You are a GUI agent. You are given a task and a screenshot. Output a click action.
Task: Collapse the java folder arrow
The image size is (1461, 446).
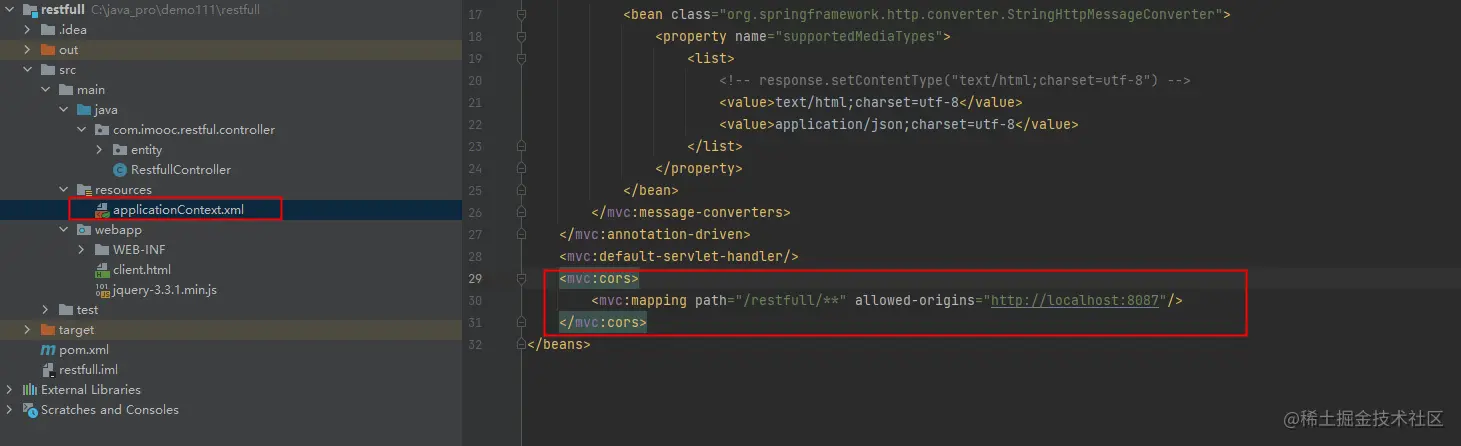pyautogui.click(x=64, y=110)
